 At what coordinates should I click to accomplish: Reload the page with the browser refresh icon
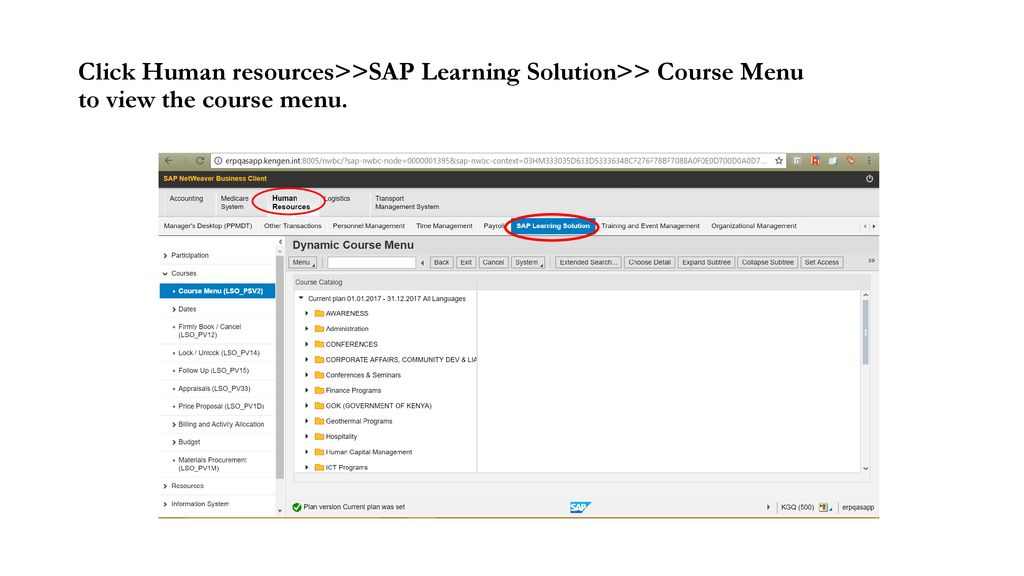point(200,161)
